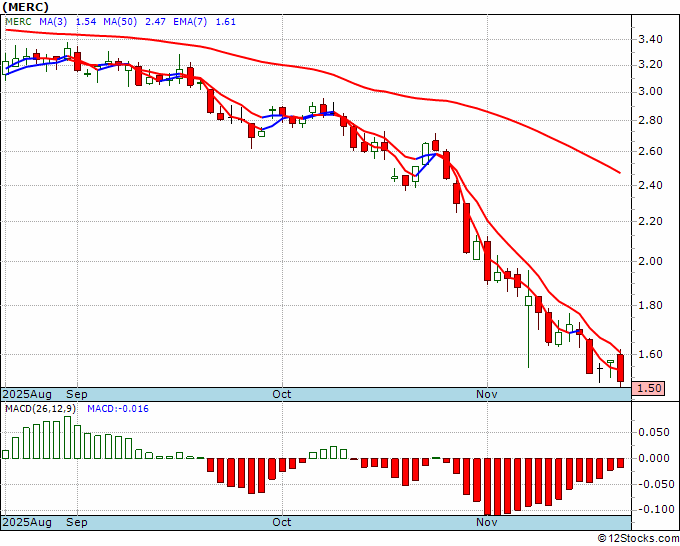Click the MERC legend label
This screenshot has width=680, height=546.
(x=18, y=22)
